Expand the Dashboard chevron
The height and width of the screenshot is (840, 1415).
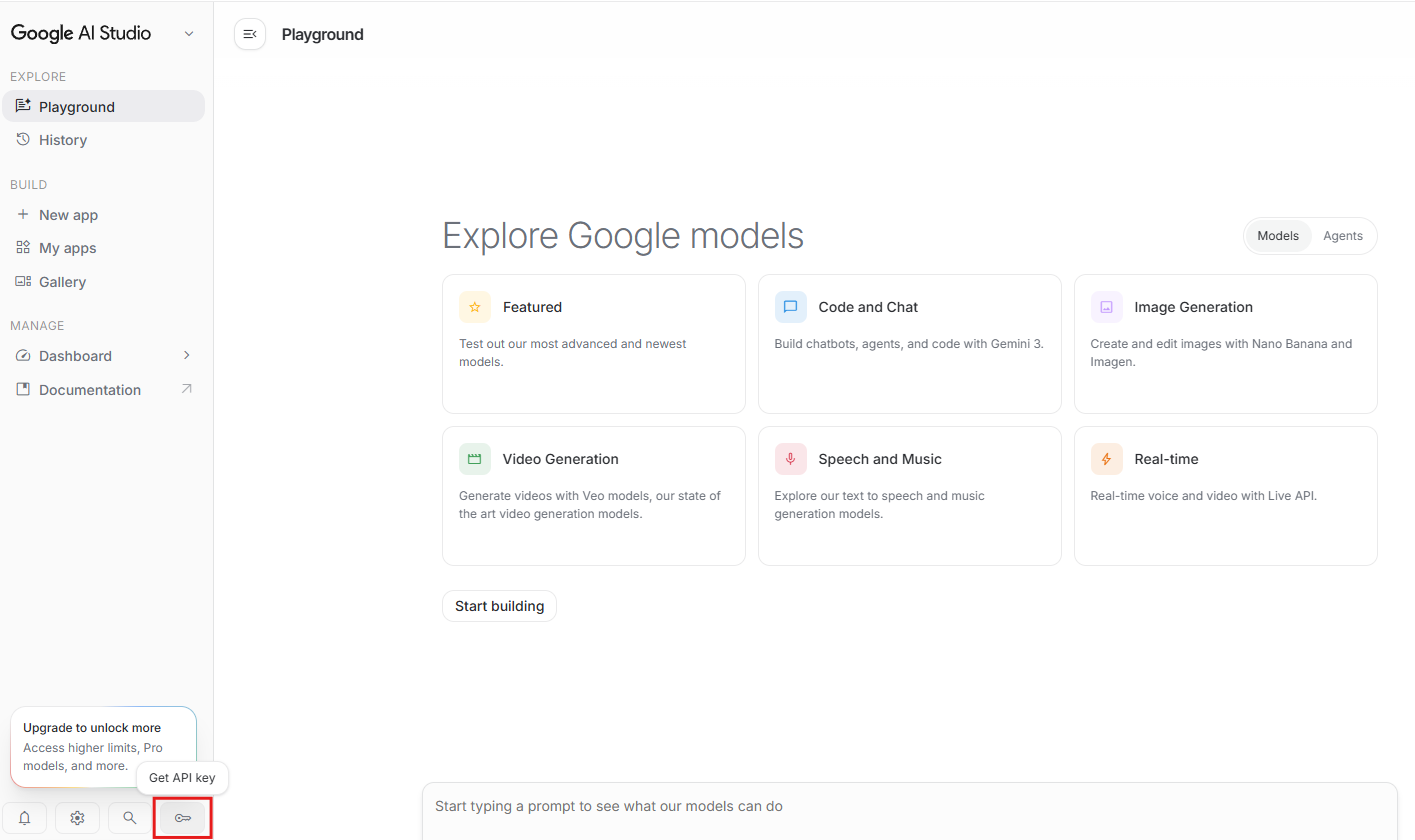(x=186, y=355)
